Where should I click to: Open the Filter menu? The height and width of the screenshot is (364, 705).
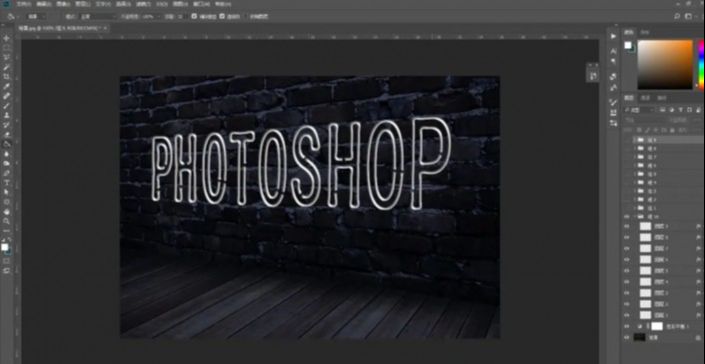click(x=143, y=4)
